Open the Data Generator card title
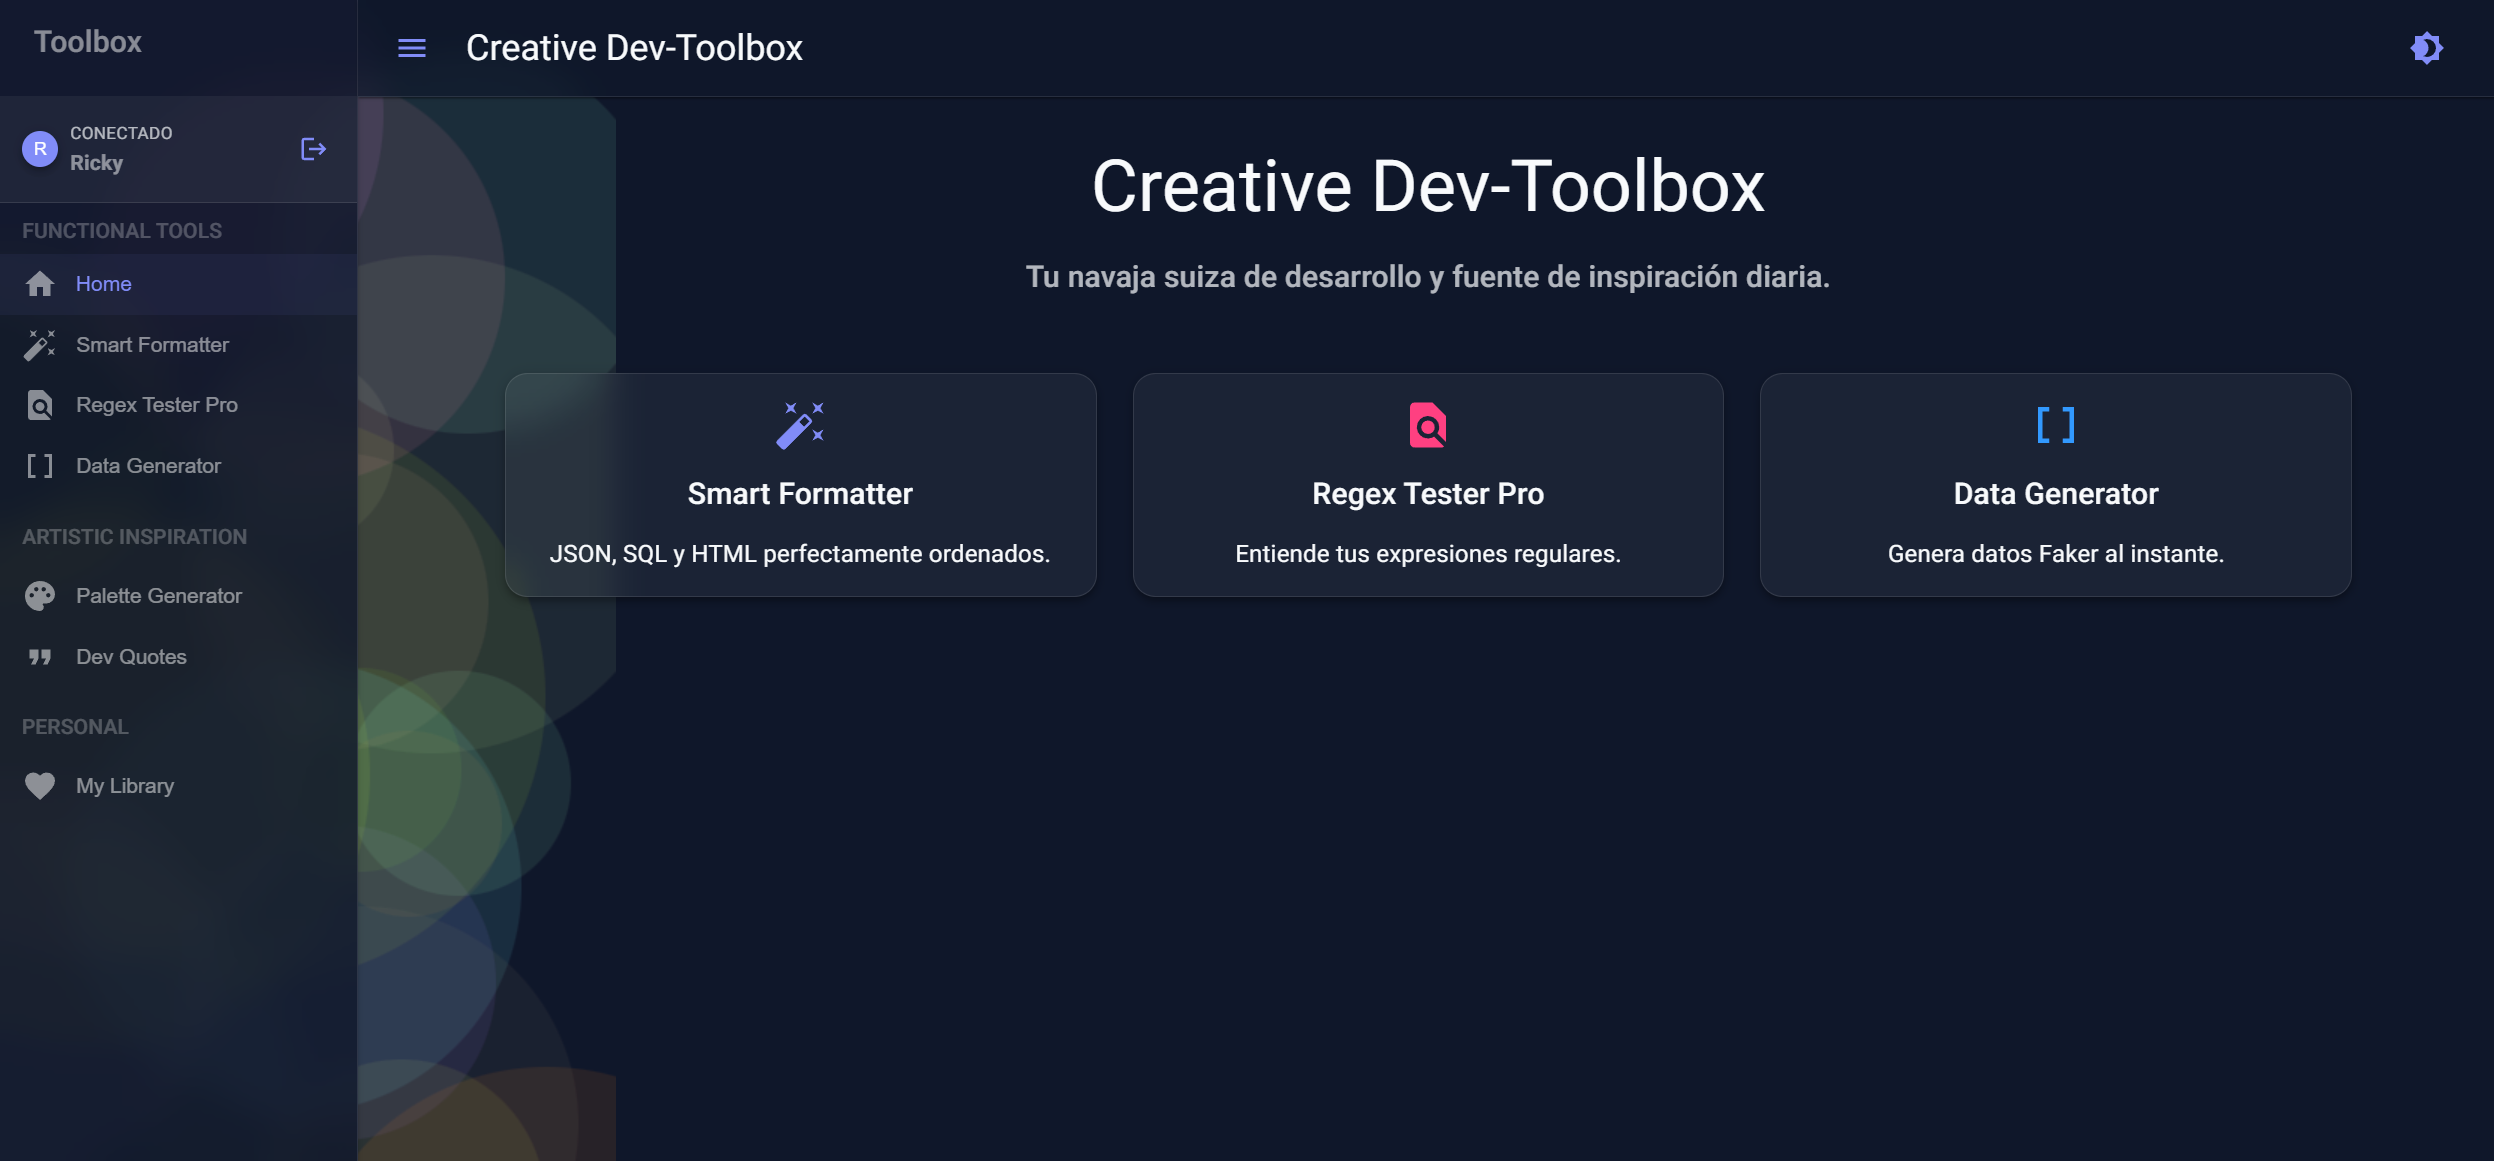This screenshot has width=2494, height=1161. [2055, 494]
